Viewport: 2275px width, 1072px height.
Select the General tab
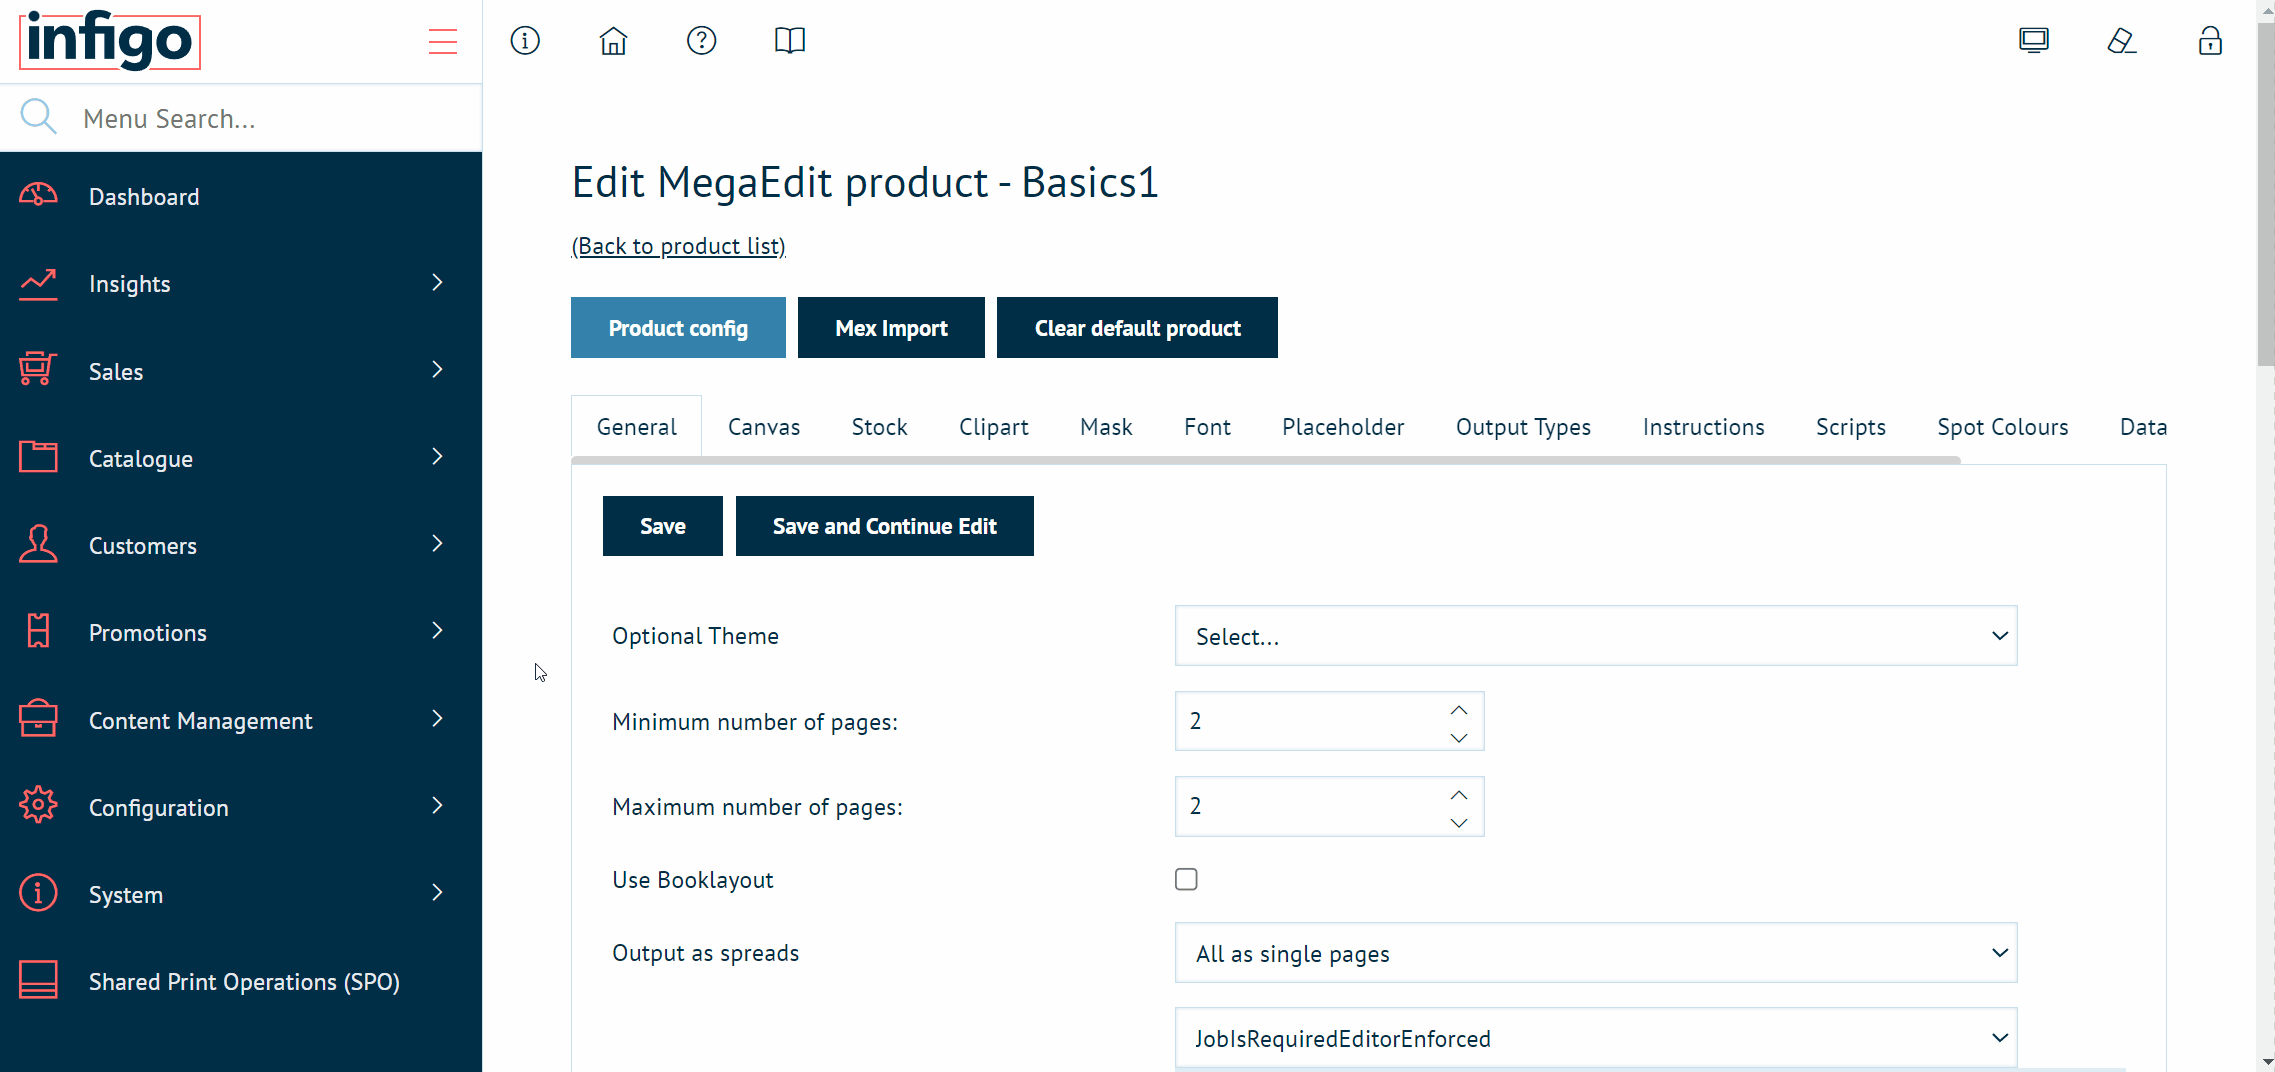coord(636,427)
